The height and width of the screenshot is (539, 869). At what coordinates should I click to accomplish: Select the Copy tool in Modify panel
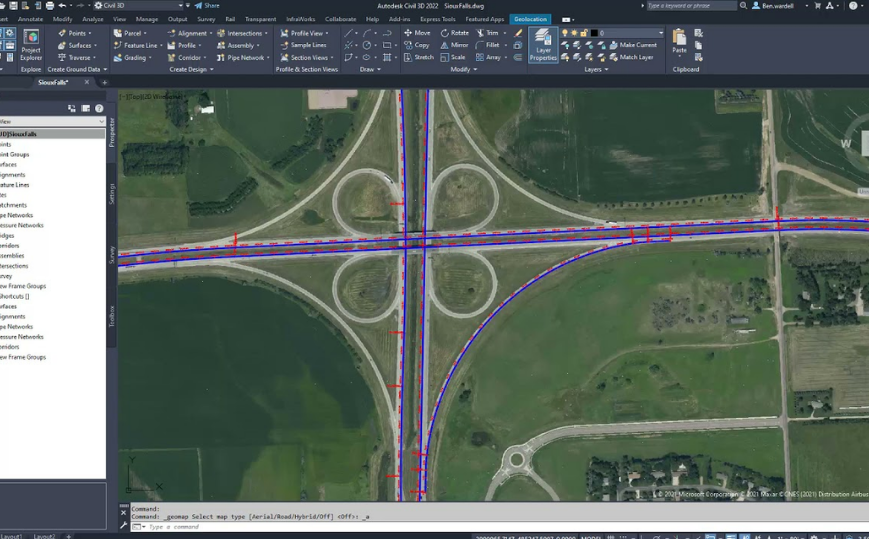(x=417, y=45)
